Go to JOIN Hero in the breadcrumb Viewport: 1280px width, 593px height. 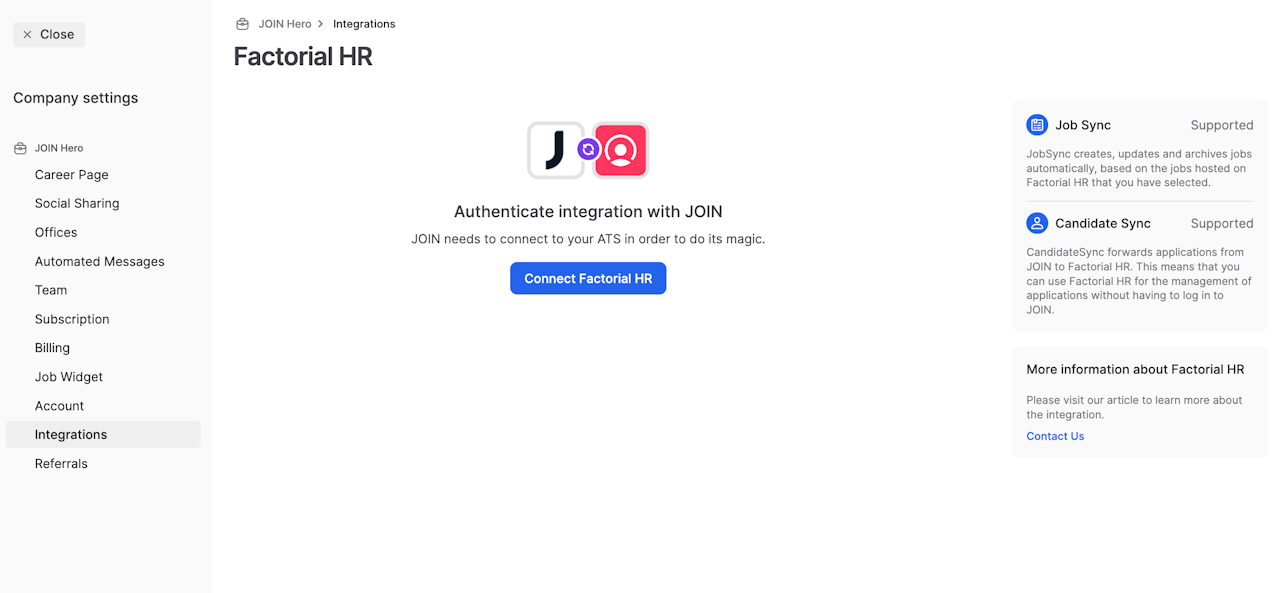(x=285, y=24)
